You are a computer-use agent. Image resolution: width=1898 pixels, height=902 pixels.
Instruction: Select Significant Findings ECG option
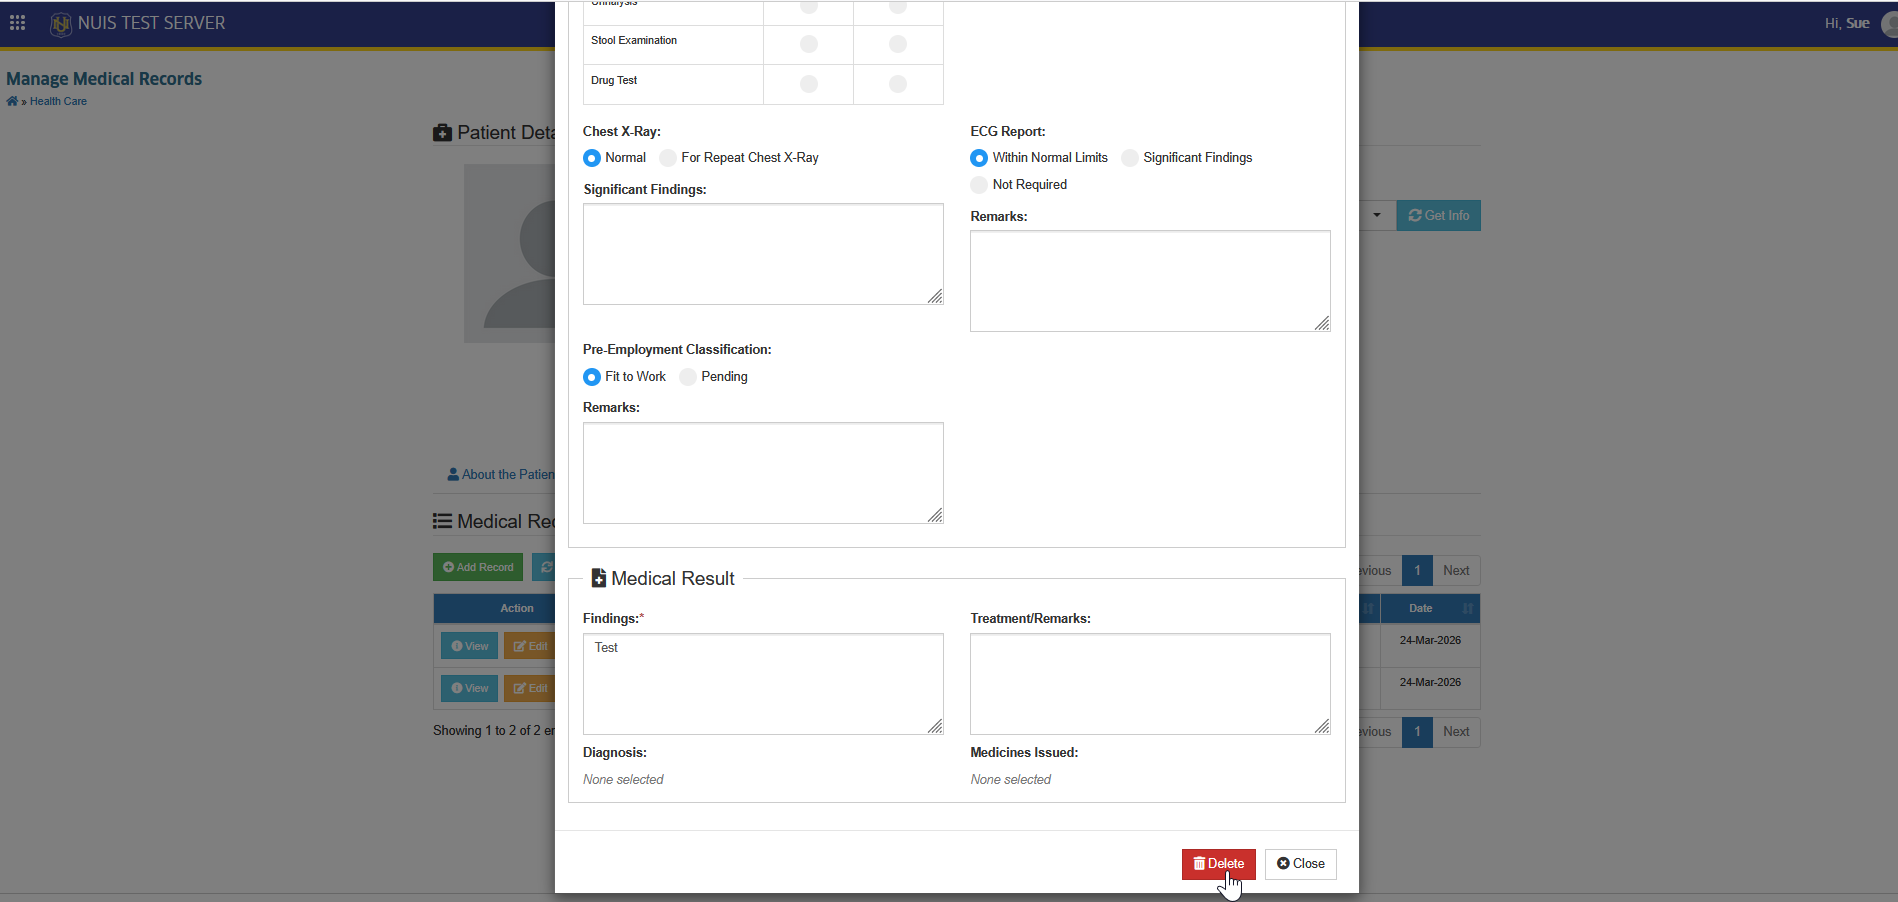(x=1130, y=158)
